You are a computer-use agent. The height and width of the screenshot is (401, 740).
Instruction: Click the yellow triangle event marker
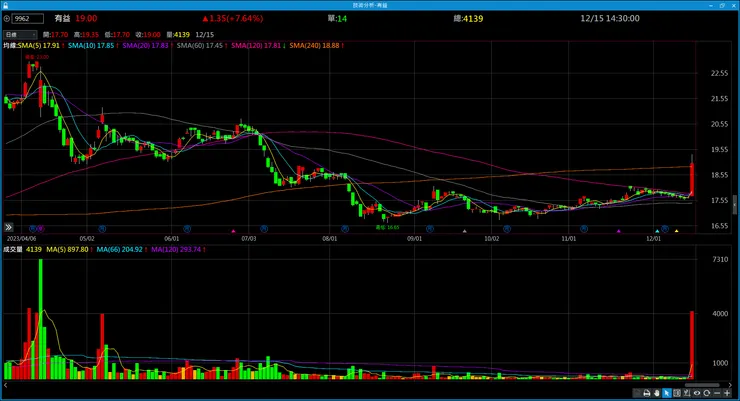(x=677, y=231)
